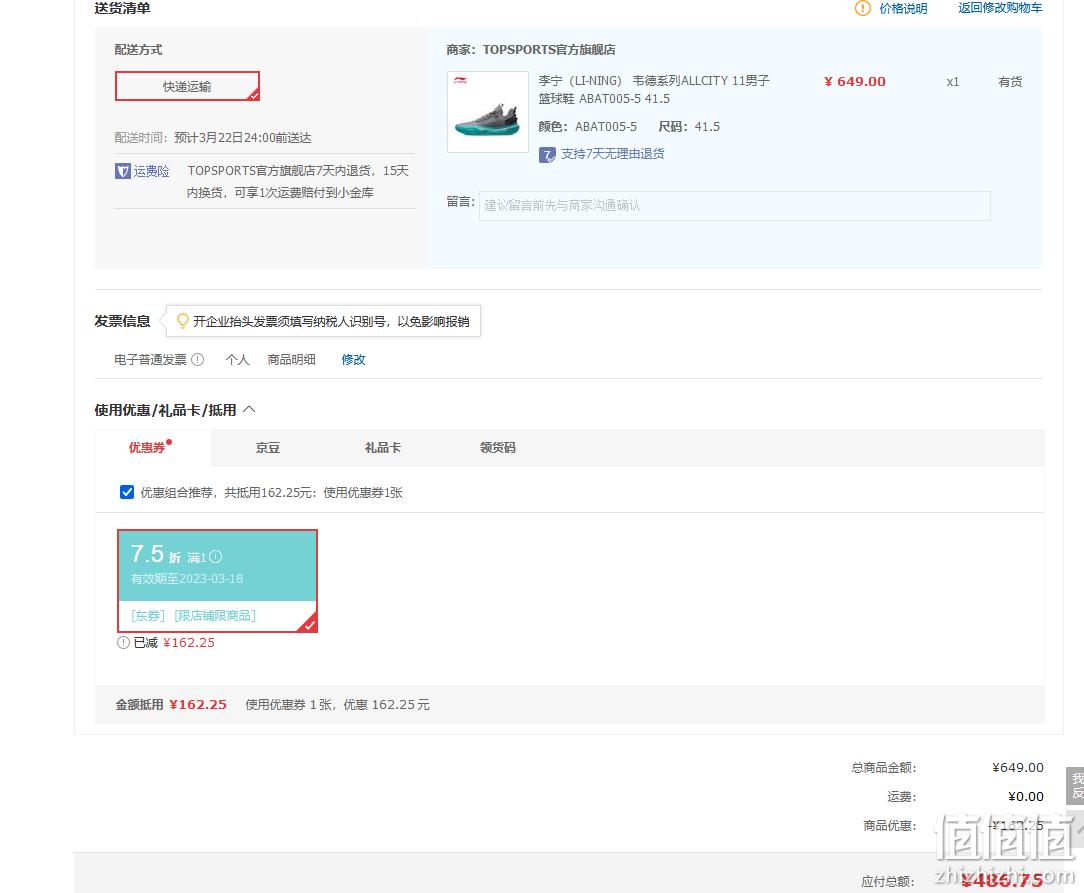This screenshot has width=1084, height=893.
Task: Click the ¥ 649.00 item price
Action: pyautogui.click(x=854, y=82)
